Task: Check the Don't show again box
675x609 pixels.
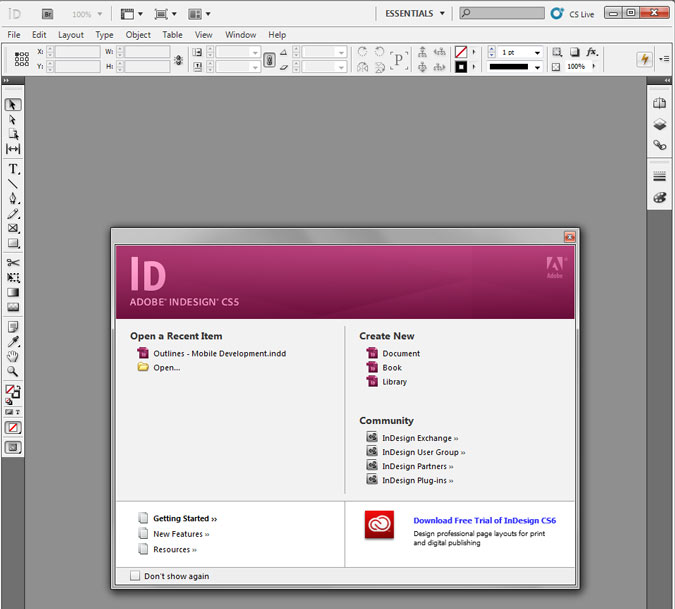Action: [135, 576]
